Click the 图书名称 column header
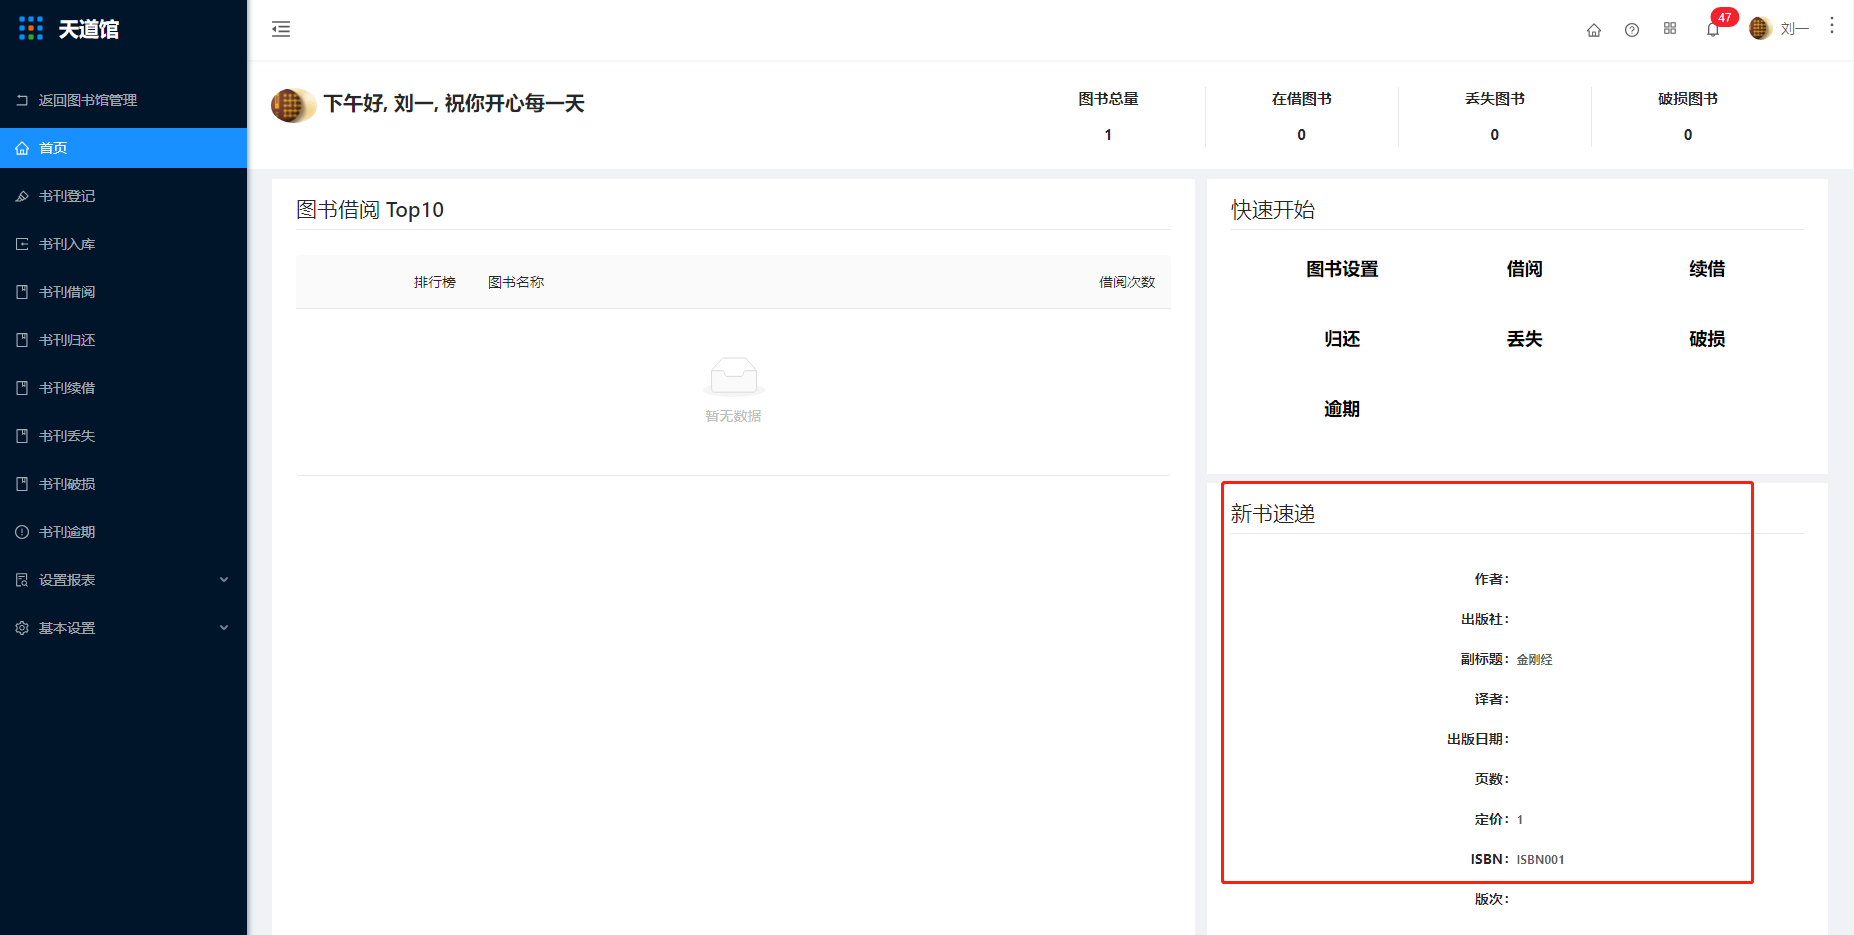 tap(516, 282)
